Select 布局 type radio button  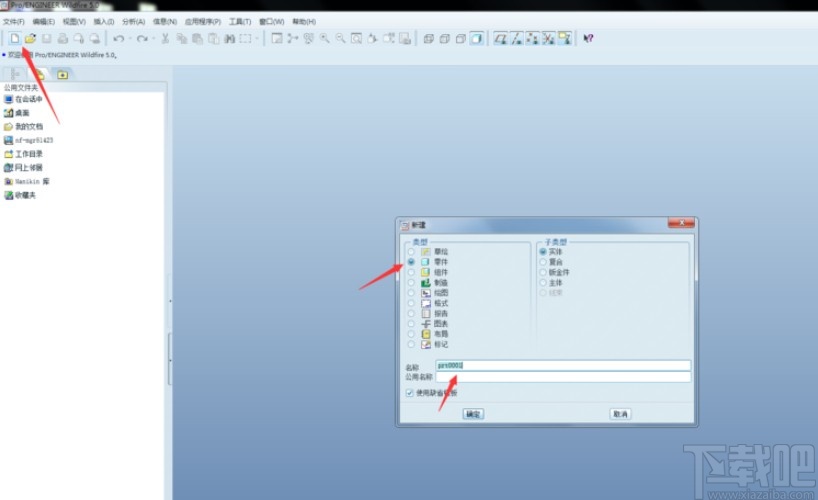click(x=411, y=334)
